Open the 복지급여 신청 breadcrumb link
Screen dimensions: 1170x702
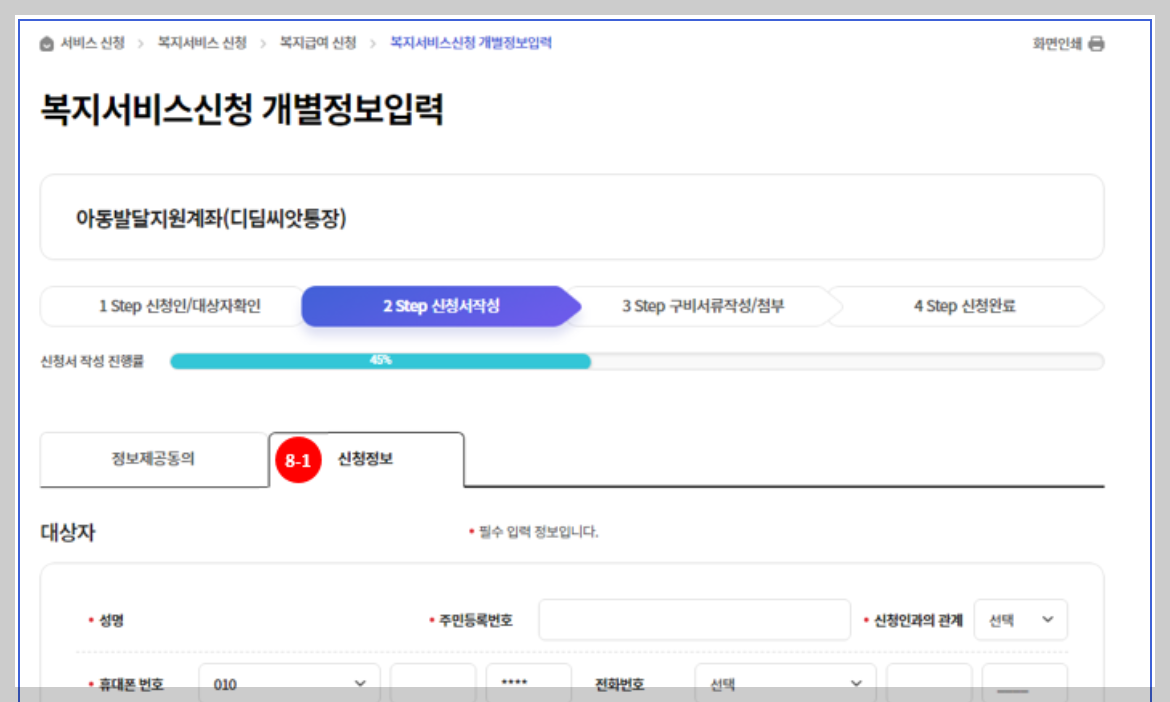coord(318,43)
